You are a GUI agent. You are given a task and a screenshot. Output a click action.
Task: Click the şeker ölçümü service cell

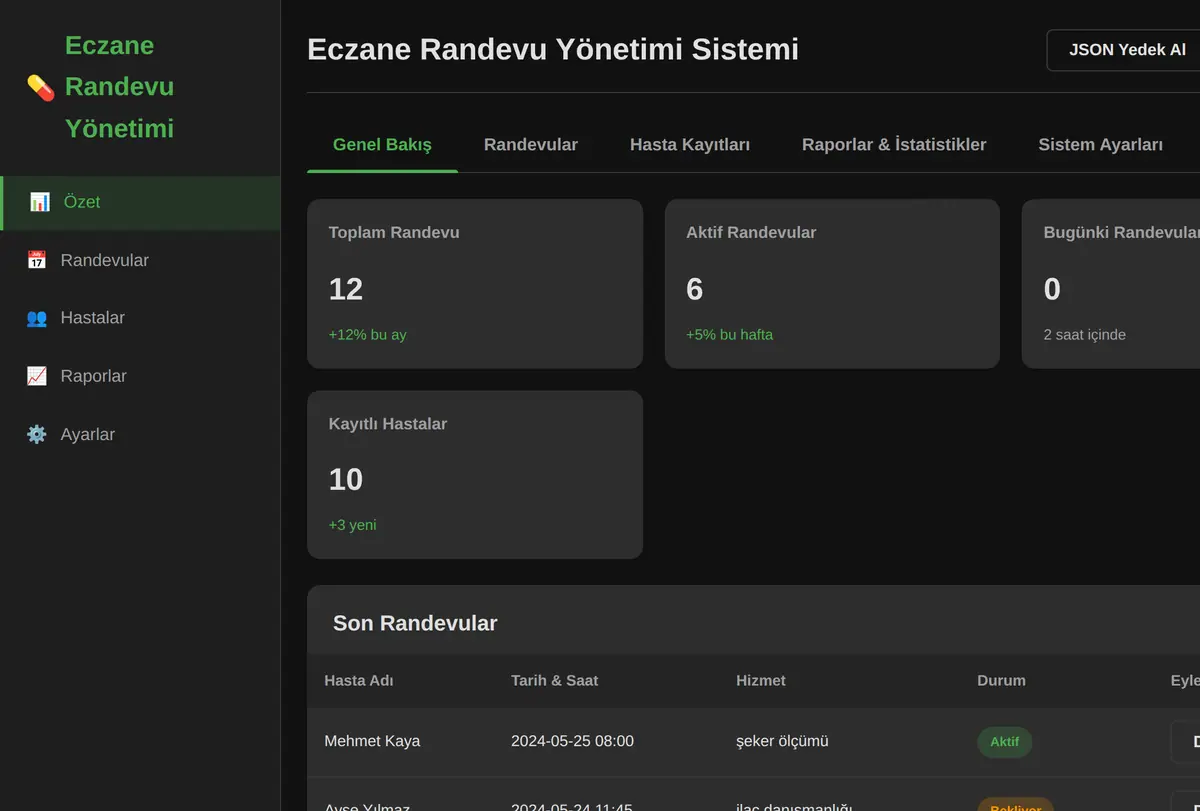point(782,742)
